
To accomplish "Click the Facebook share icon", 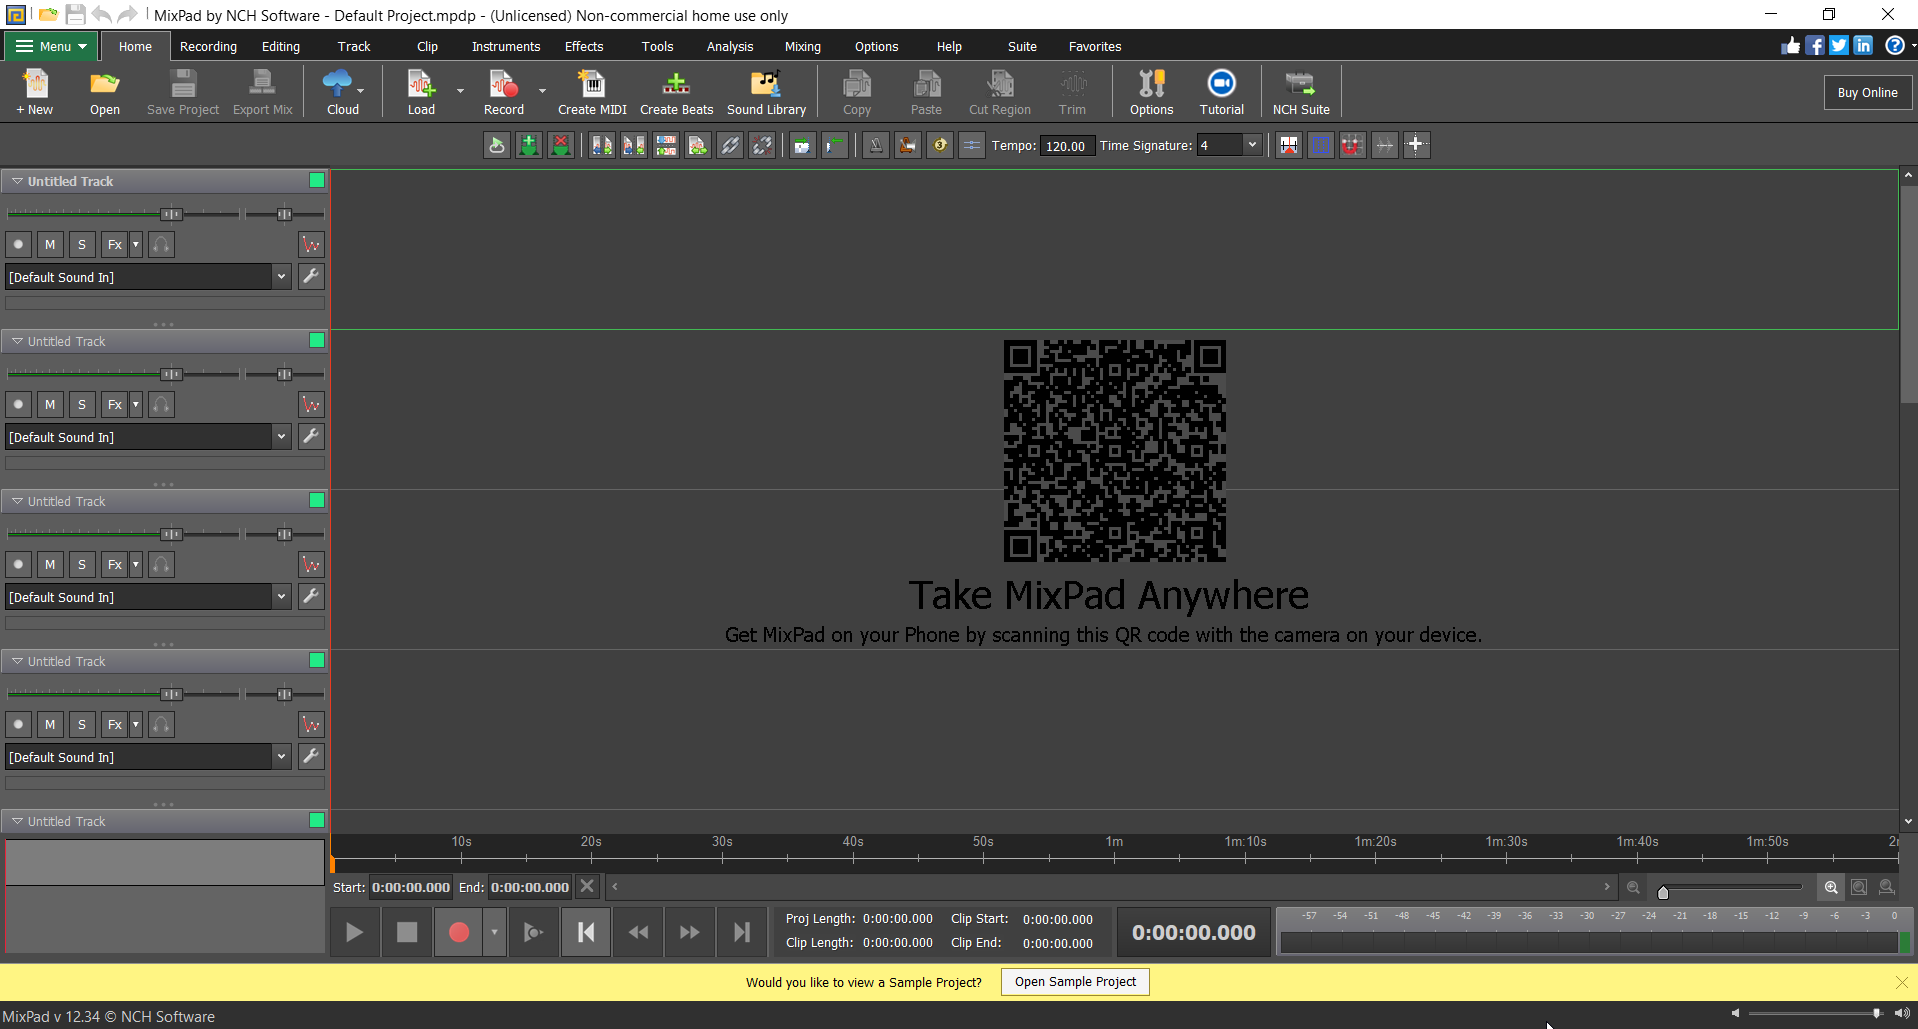I will coord(1815,46).
